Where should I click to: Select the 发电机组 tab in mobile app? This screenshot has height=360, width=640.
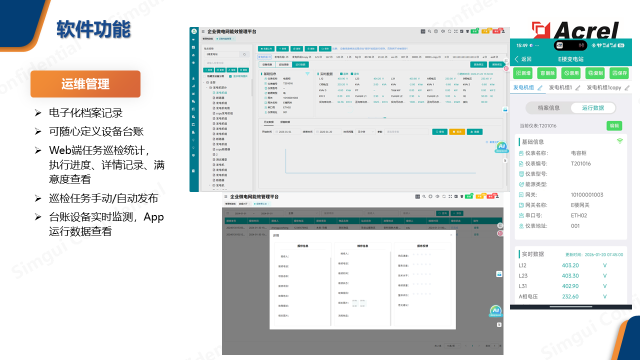coord(523,88)
